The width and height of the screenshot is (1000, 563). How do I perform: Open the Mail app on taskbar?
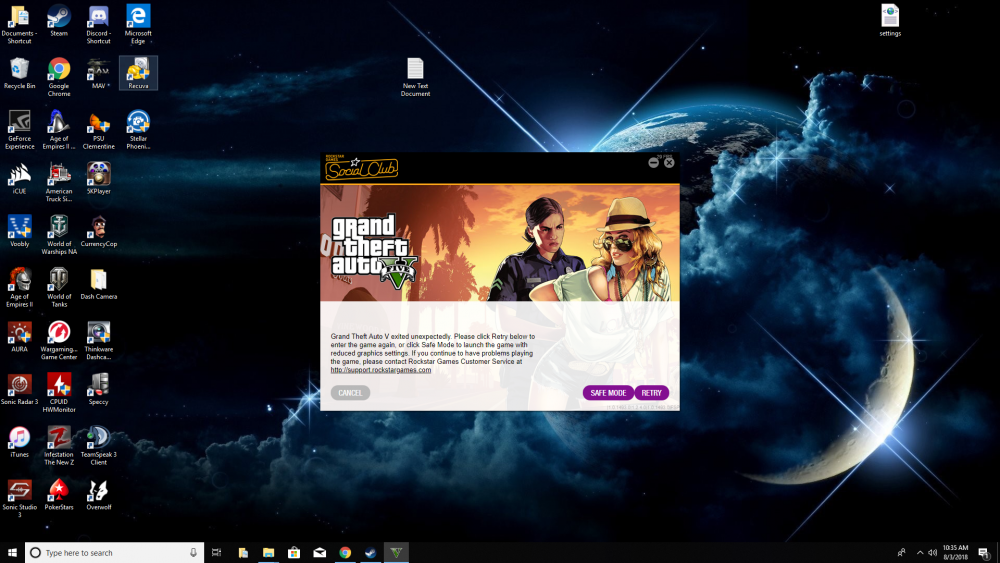[320, 553]
